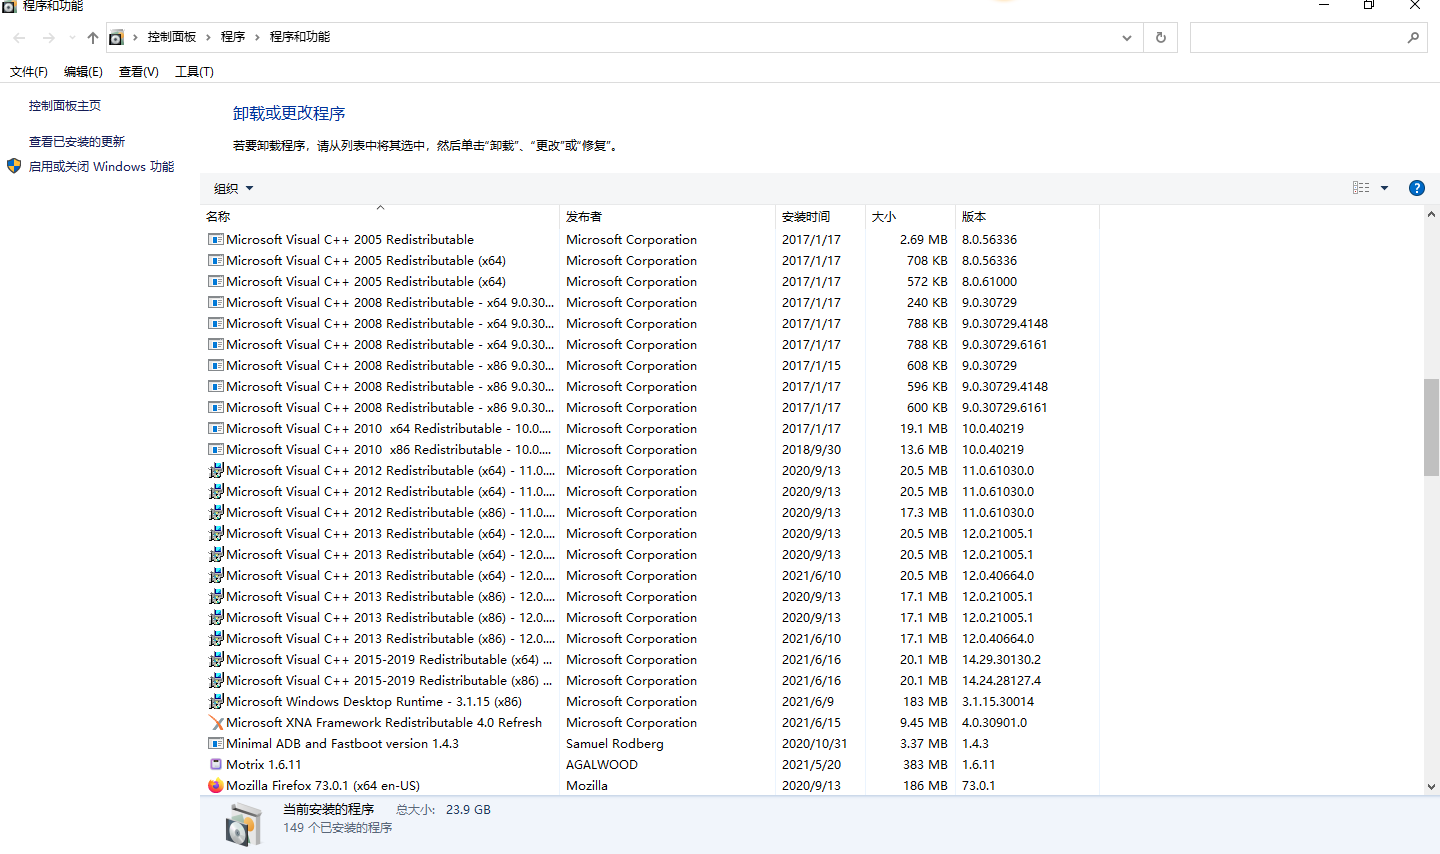Image resolution: width=1440 pixels, height=854 pixels.
Task: Click the refresh button beside the address bar
Action: tap(1161, 37)
